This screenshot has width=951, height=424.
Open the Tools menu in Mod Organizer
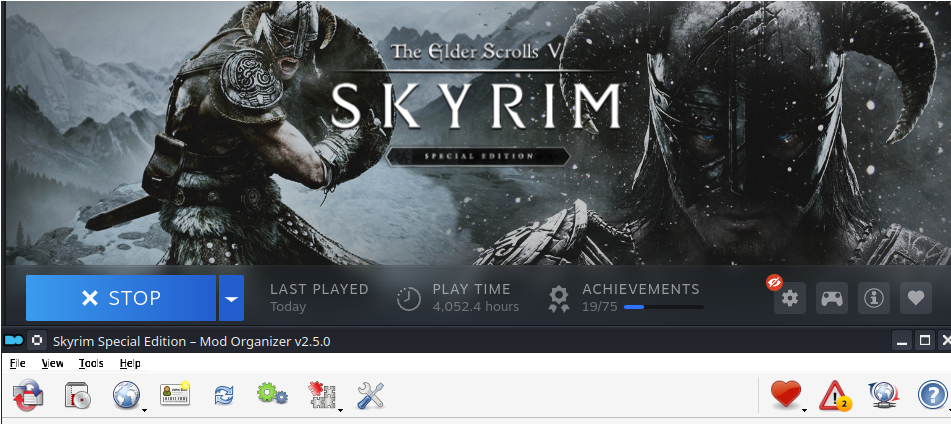pos(91,363)
